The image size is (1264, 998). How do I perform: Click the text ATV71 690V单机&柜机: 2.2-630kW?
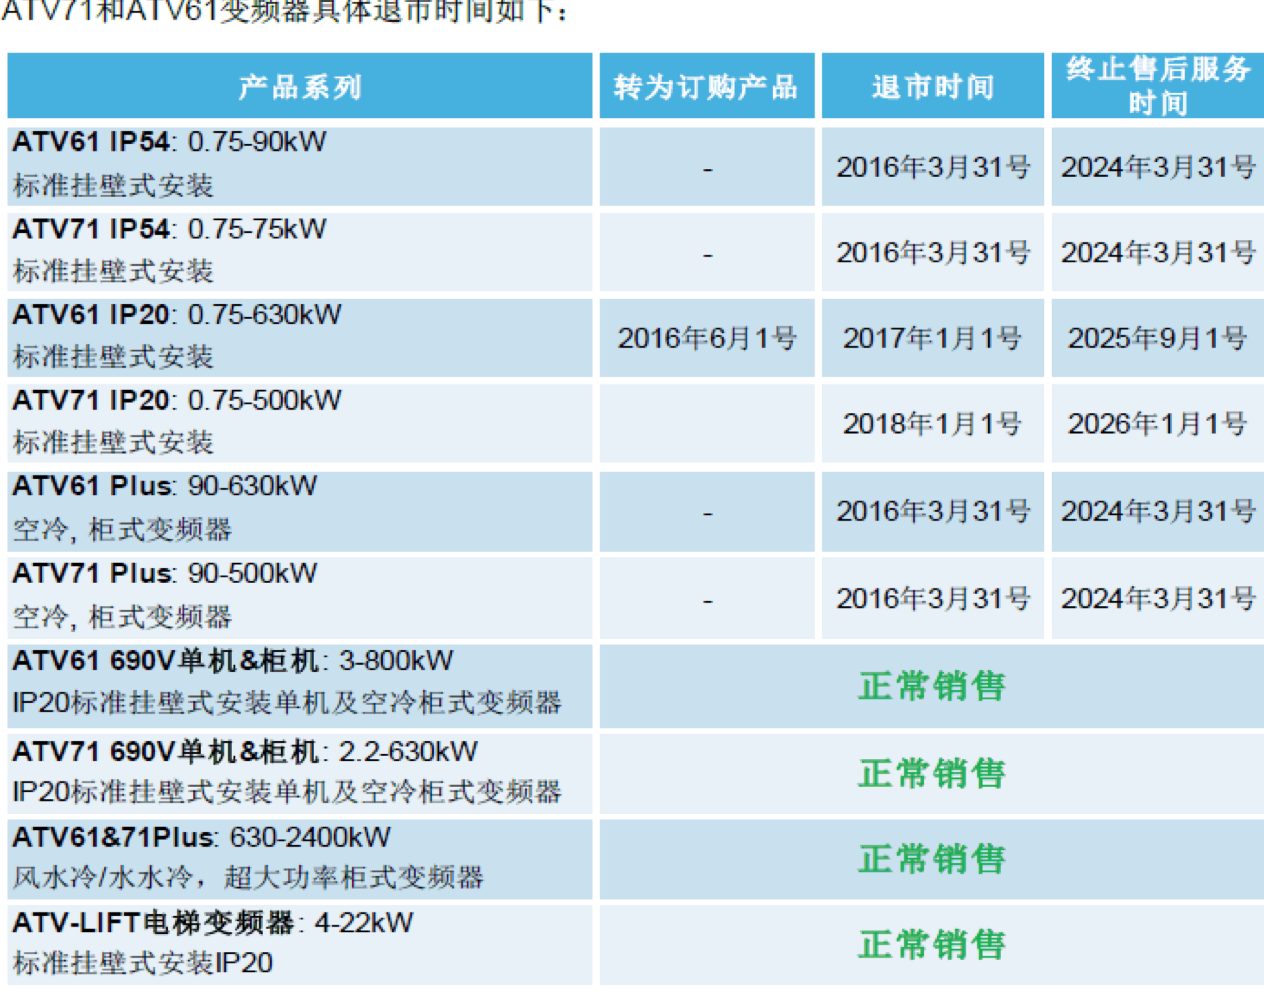[x=246, y=752]
